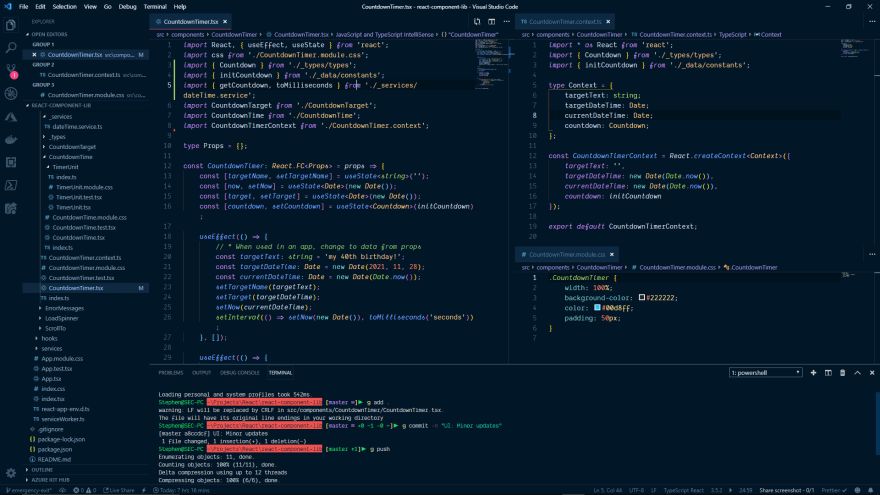
Task: Open more actions for the CSS editor group
Action: 872,254
